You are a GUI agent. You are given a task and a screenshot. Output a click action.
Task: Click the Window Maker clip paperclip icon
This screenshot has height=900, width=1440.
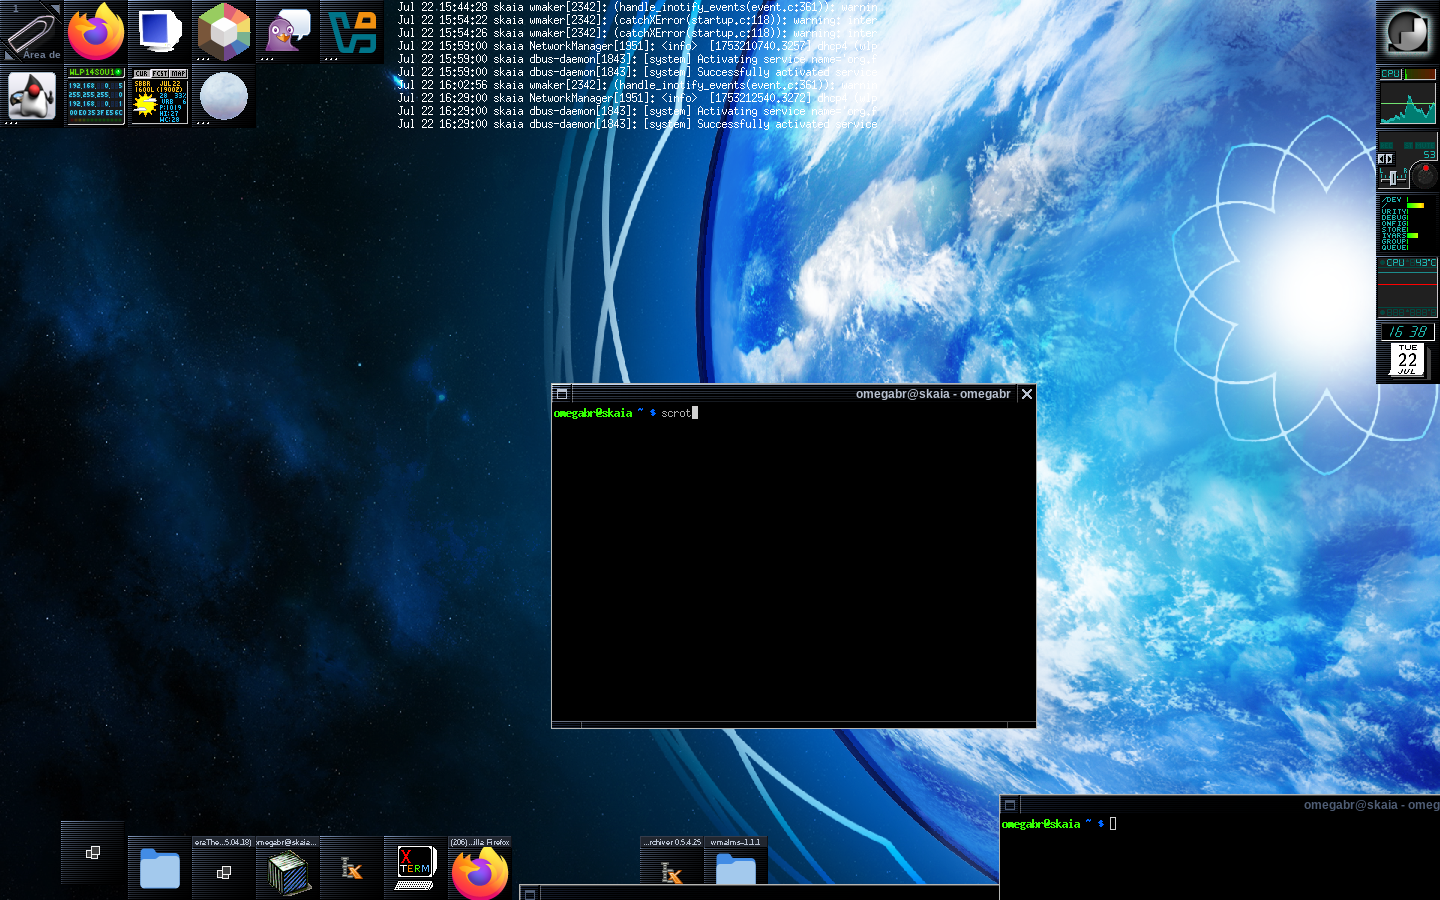click(32, 32)
